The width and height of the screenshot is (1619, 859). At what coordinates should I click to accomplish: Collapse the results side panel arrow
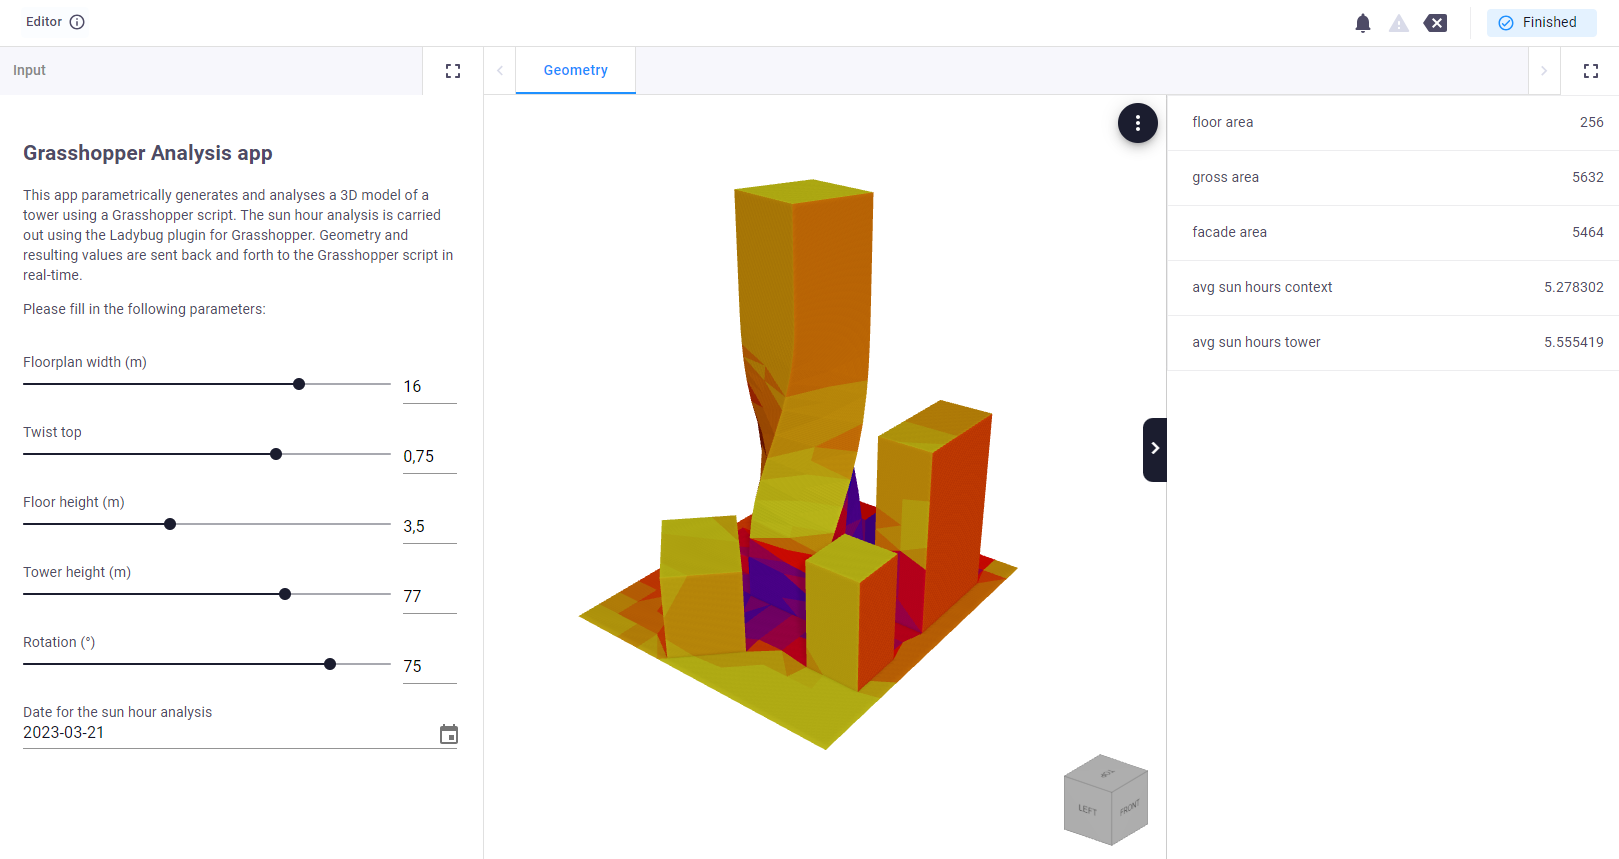(x=1155, y=449)
